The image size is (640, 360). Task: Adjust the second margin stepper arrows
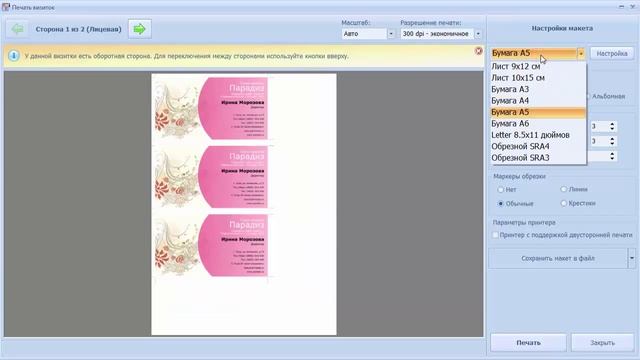(x=612, y=141)
